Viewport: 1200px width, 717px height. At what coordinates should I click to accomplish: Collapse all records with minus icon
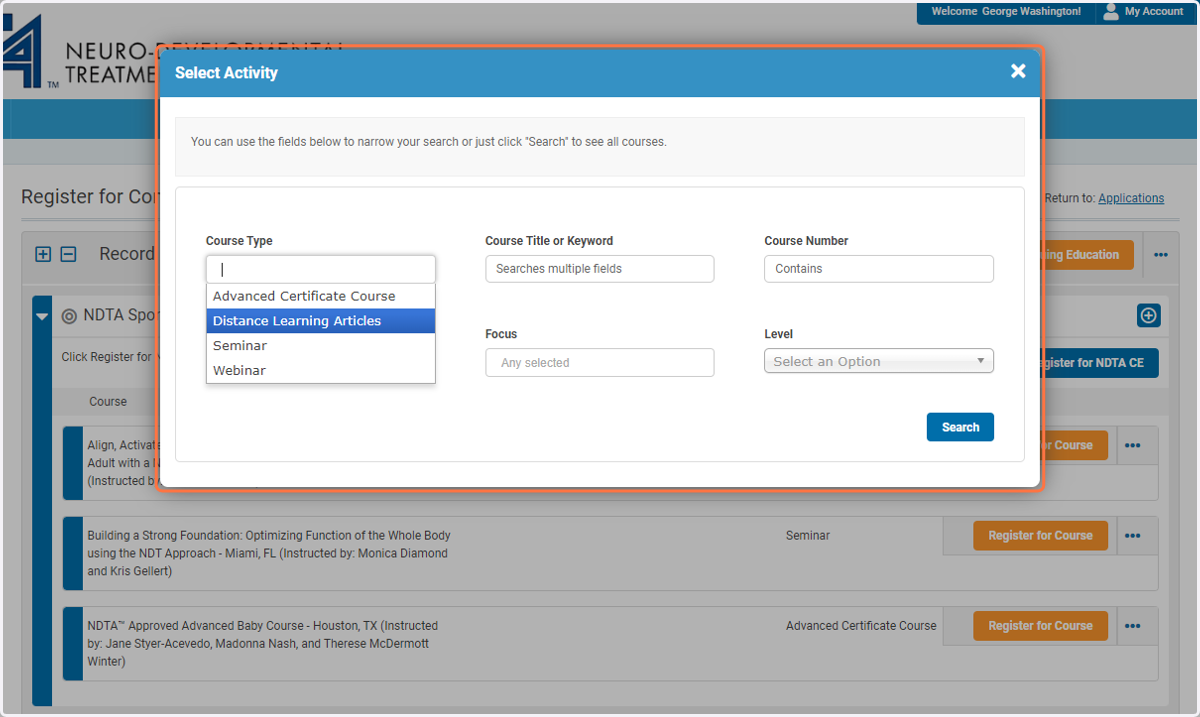[68, 254]
